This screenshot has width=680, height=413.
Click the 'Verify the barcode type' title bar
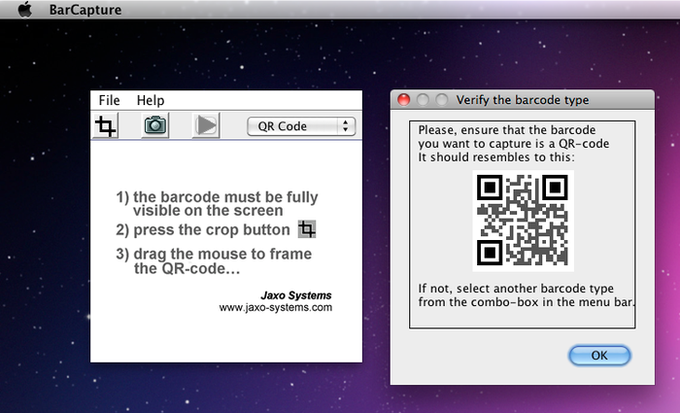pos(522,100)
